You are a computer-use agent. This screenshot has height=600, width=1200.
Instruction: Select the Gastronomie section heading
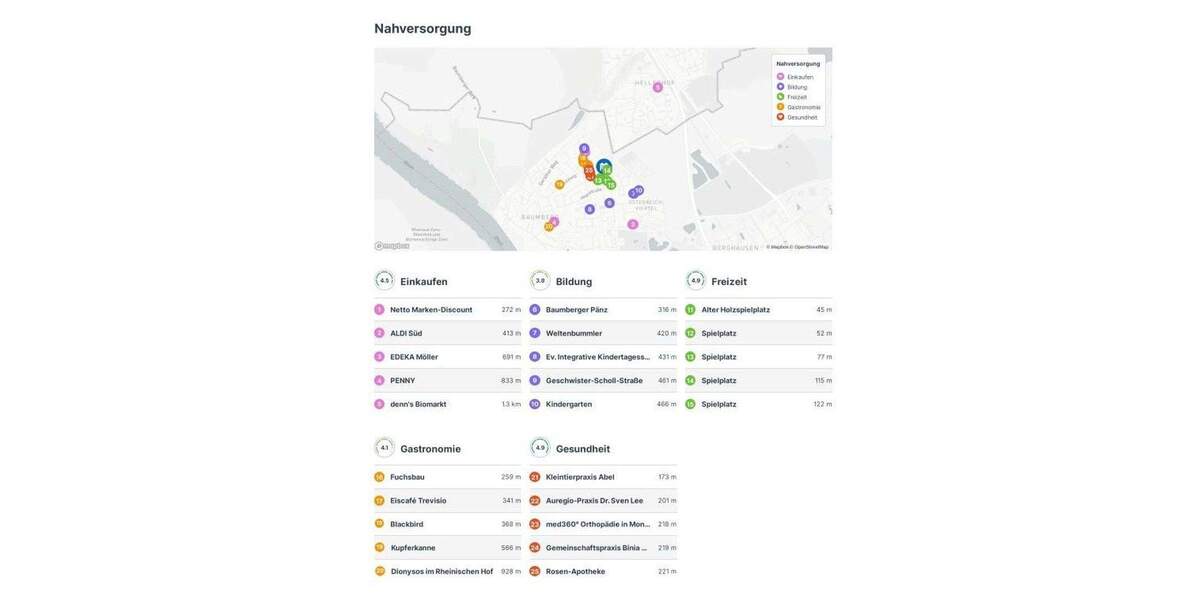tap(430, 446)
